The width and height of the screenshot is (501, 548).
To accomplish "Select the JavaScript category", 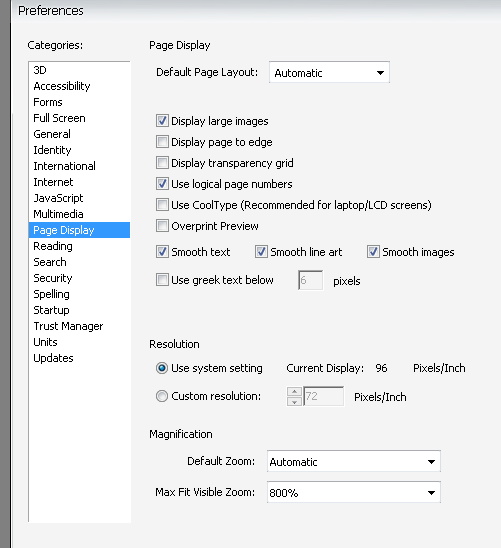I will [58, 198].
